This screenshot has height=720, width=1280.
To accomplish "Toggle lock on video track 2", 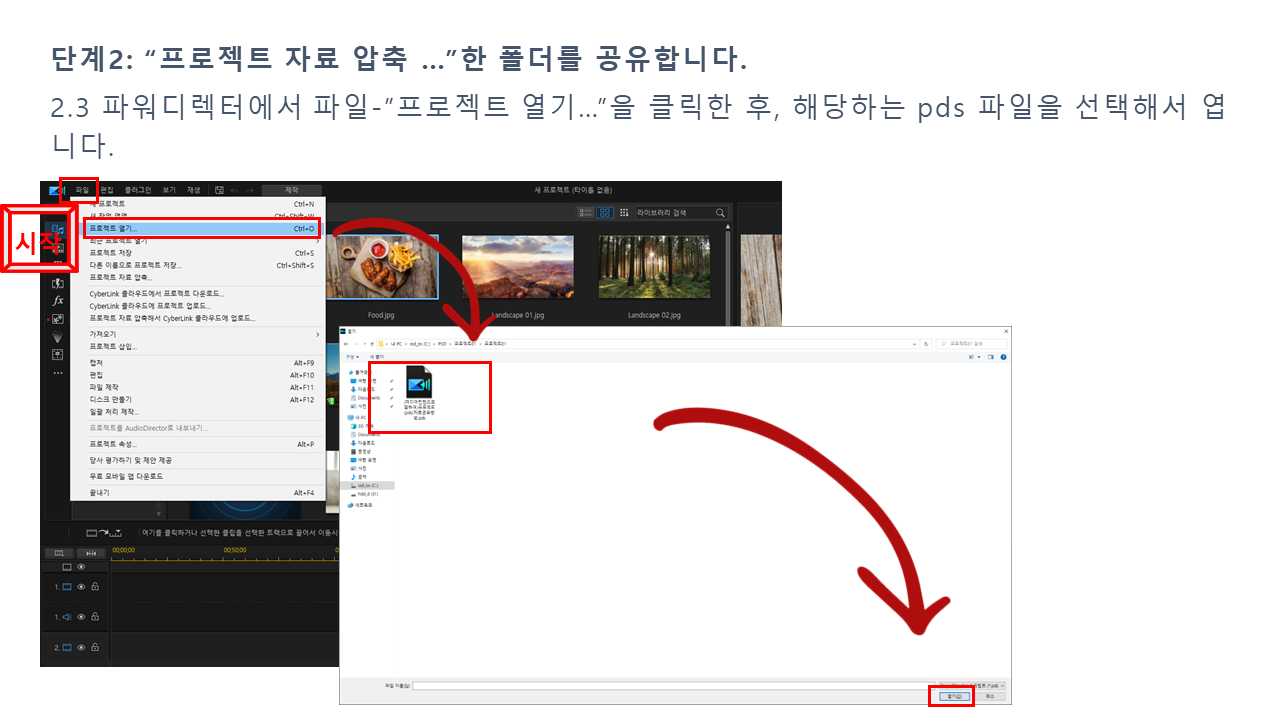I will click(95, 647).
